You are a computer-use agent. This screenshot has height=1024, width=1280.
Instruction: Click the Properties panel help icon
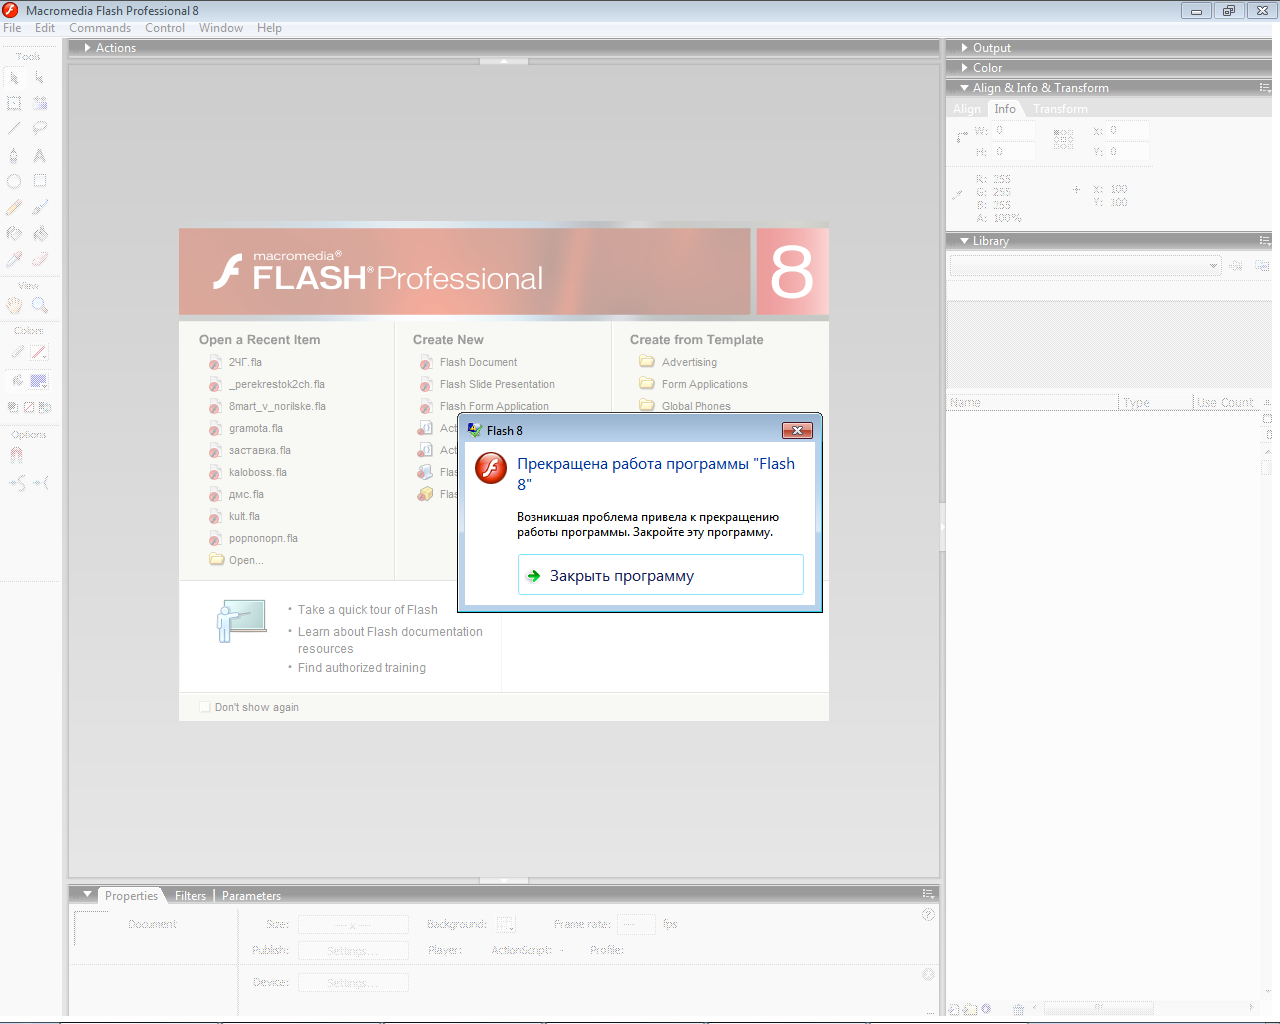click(x=928, y=914)
